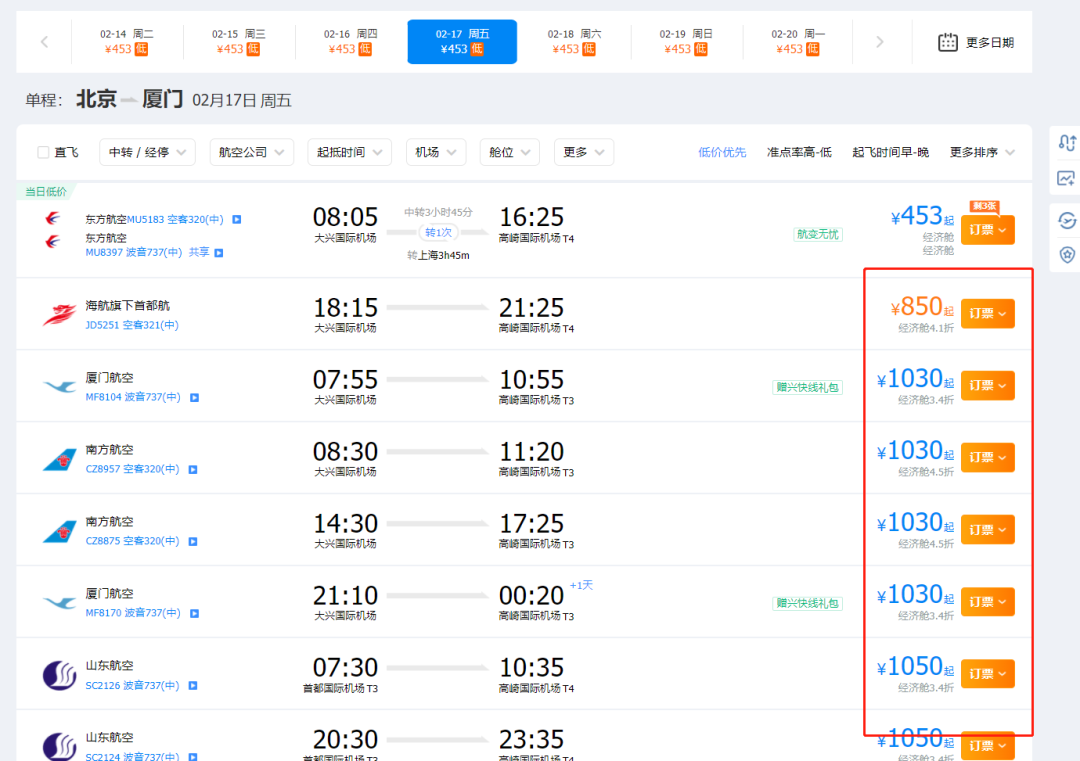Click the 当日低价 label
Viewport: 1080px width, 761px height.
pos(46,191)
